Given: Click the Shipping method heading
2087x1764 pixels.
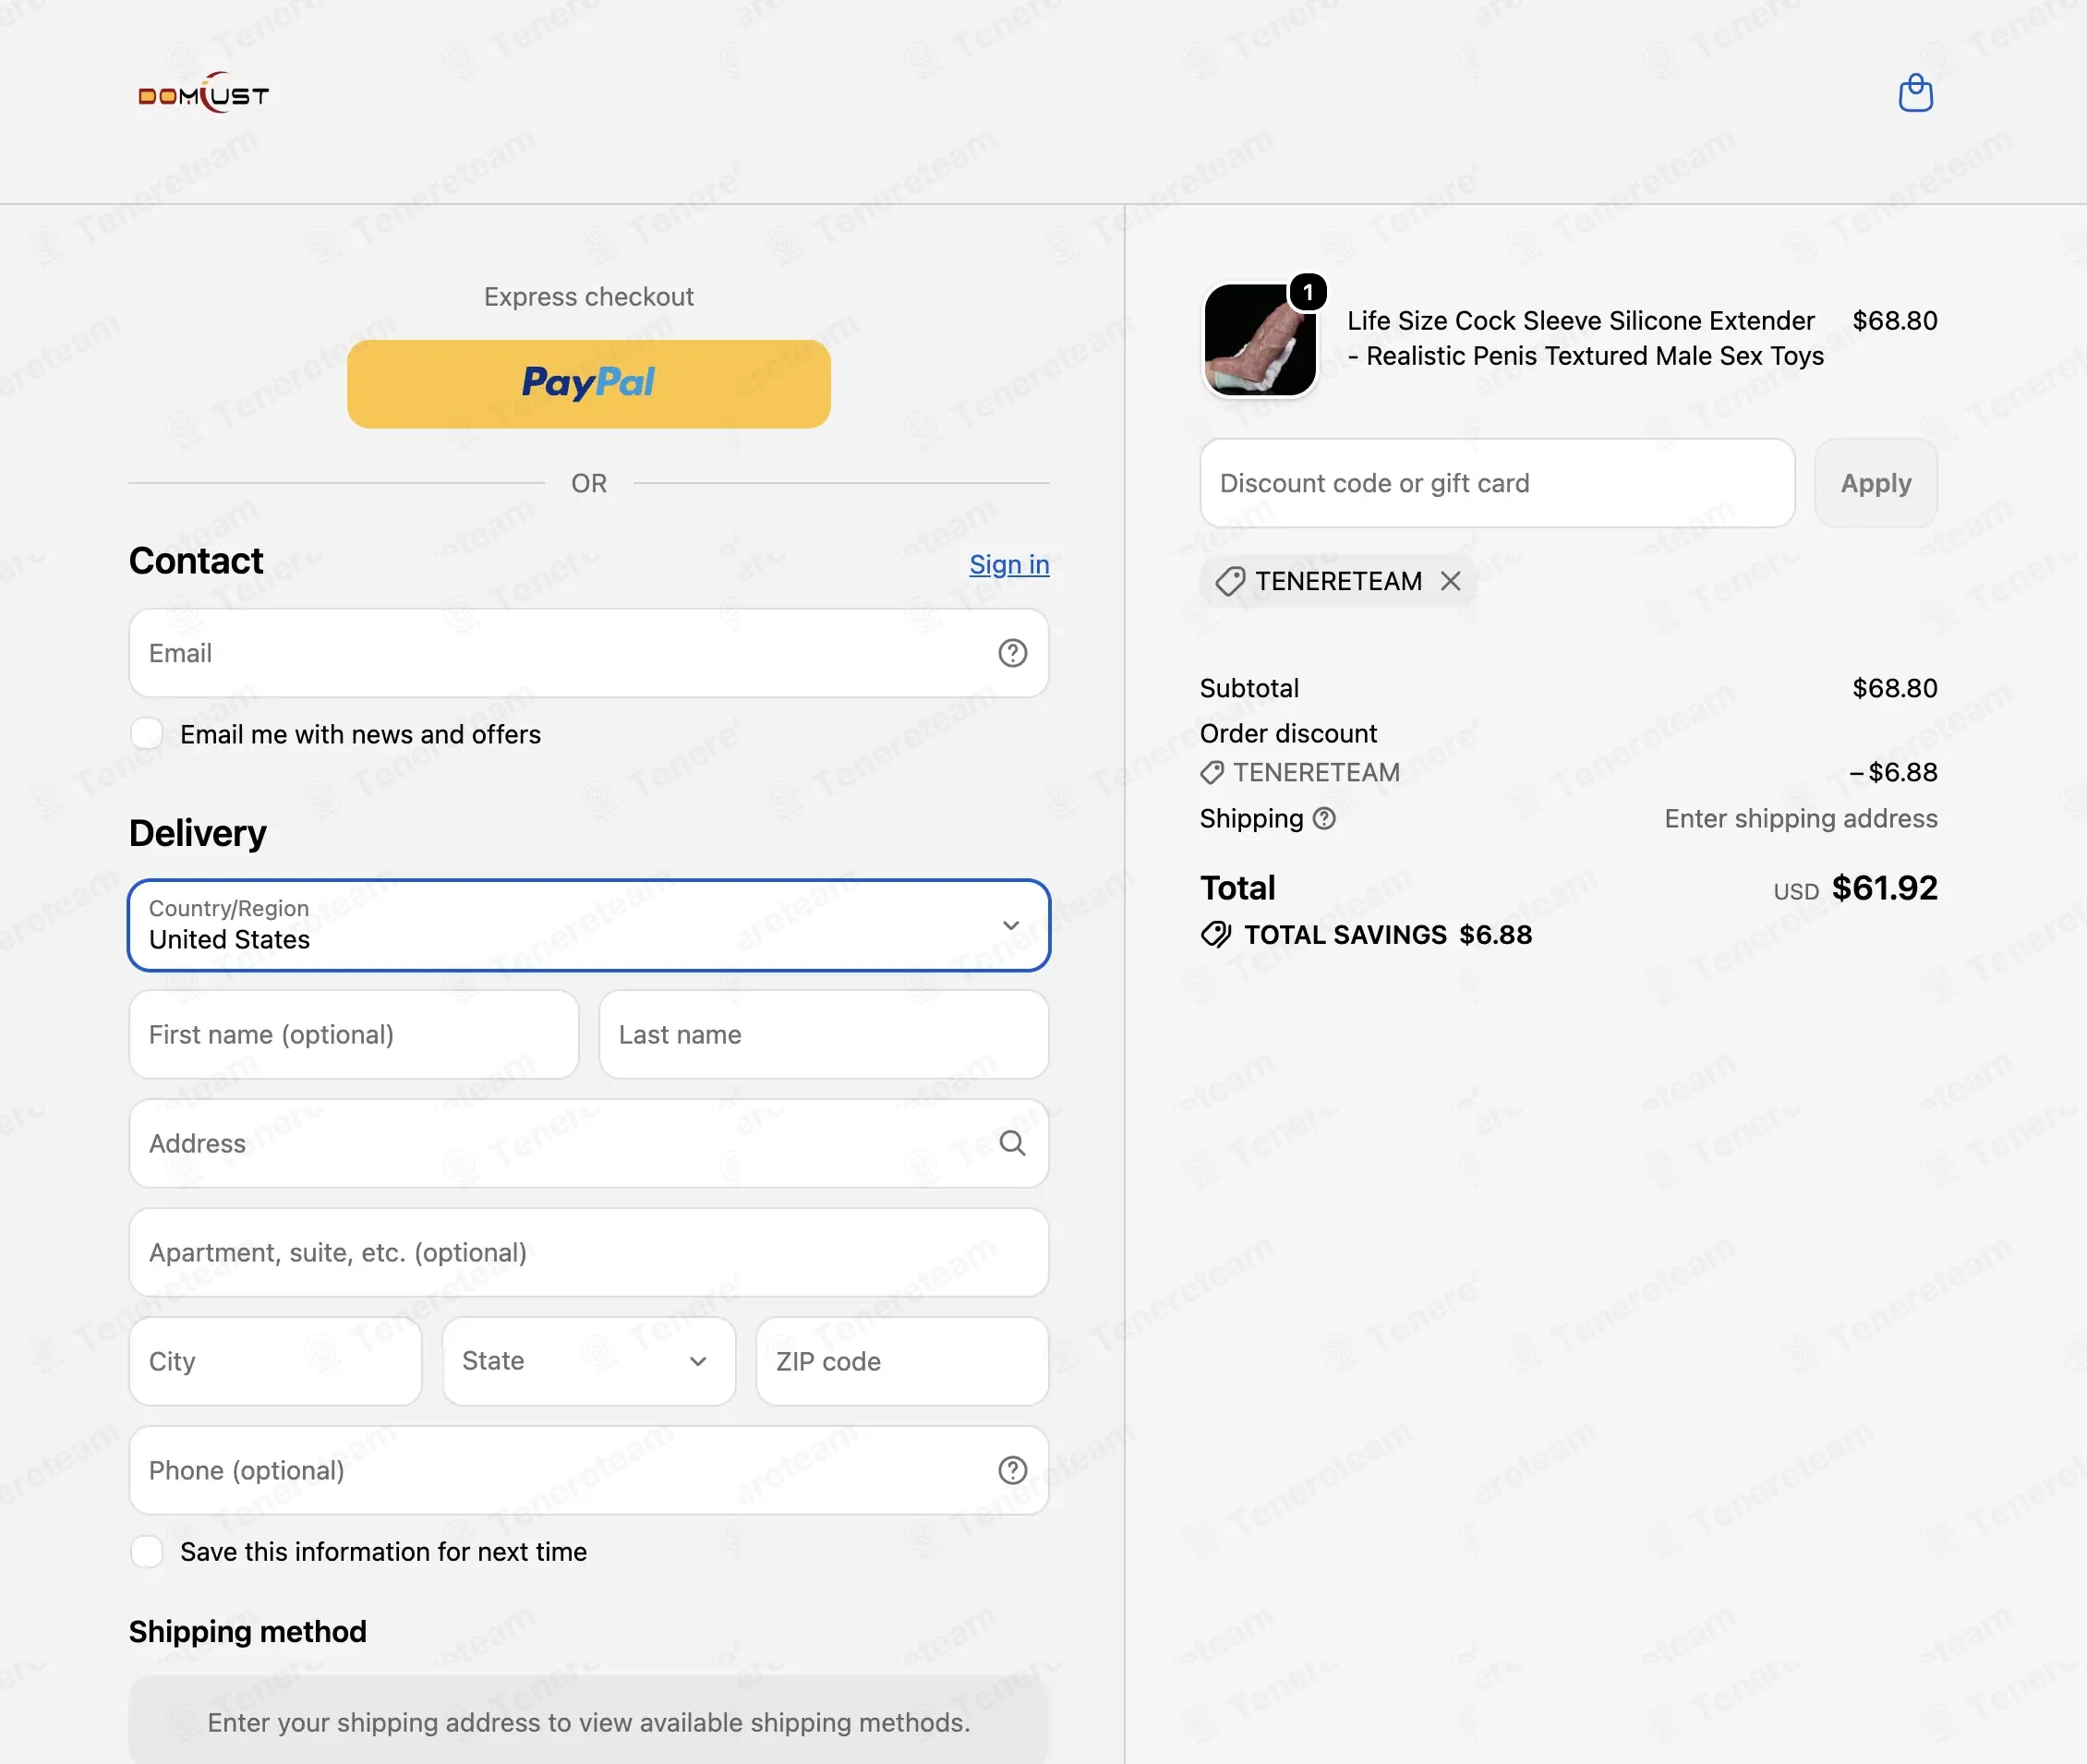Looking at the screenshot, I should pos(248,1631).
